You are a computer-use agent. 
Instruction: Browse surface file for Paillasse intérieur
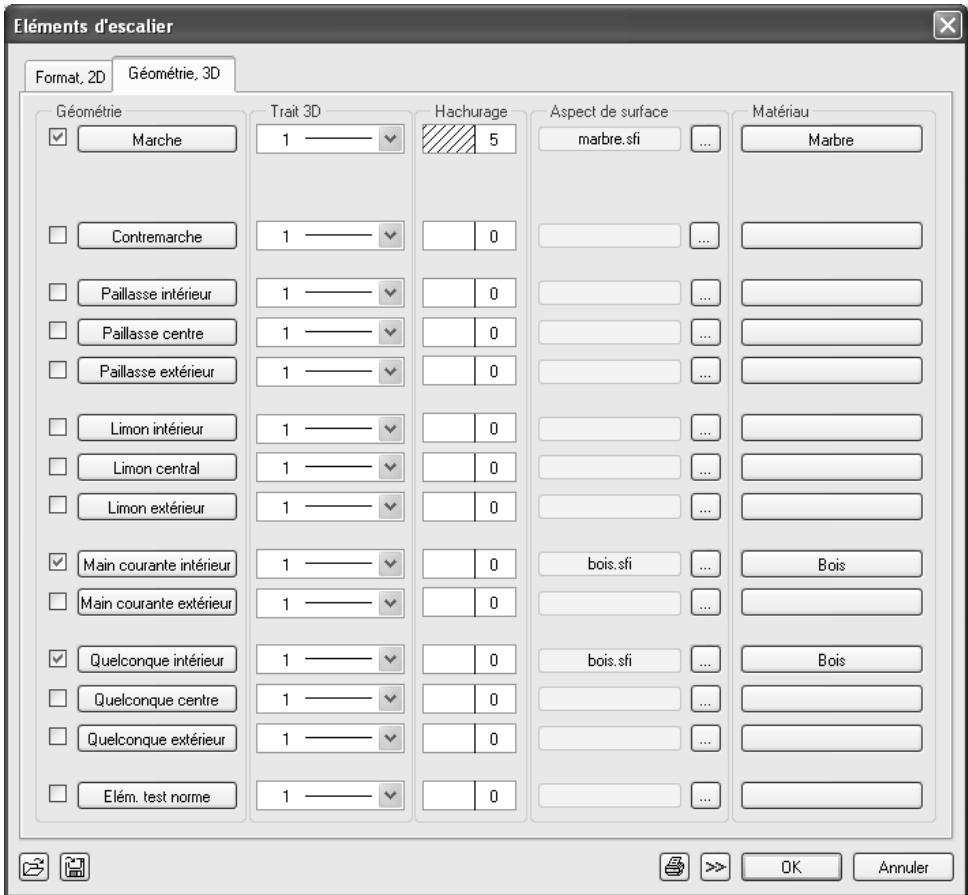(x=705, y=293)
